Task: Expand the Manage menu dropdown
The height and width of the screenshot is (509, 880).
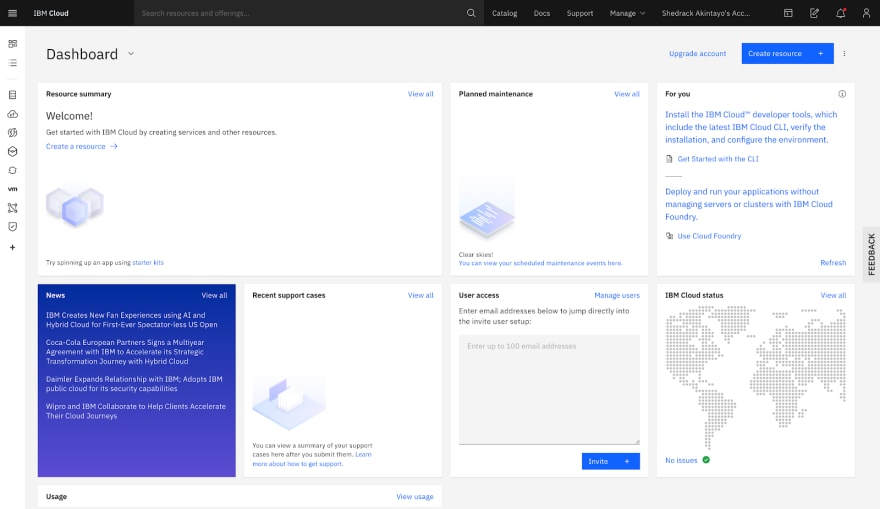Action: point(627,13)
